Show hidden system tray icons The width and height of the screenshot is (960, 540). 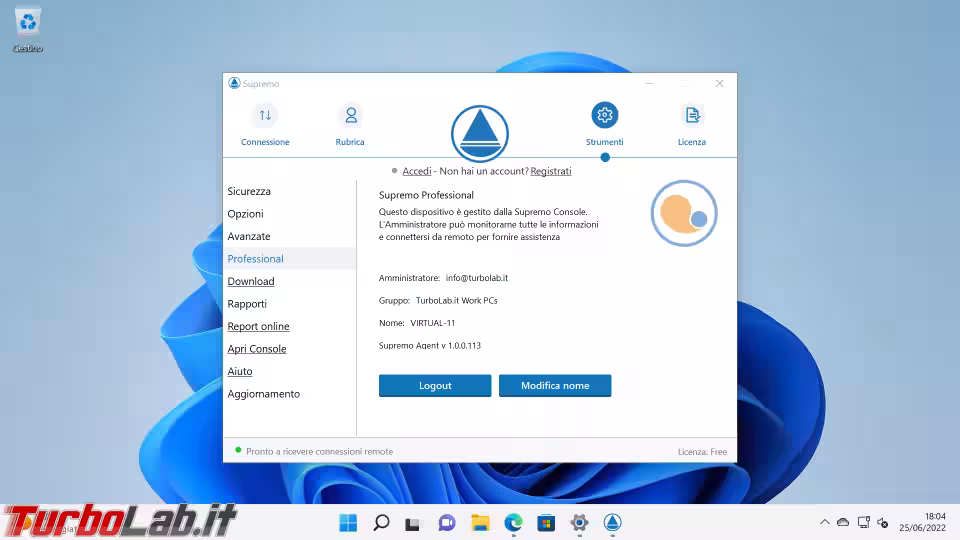pos(824,523)
